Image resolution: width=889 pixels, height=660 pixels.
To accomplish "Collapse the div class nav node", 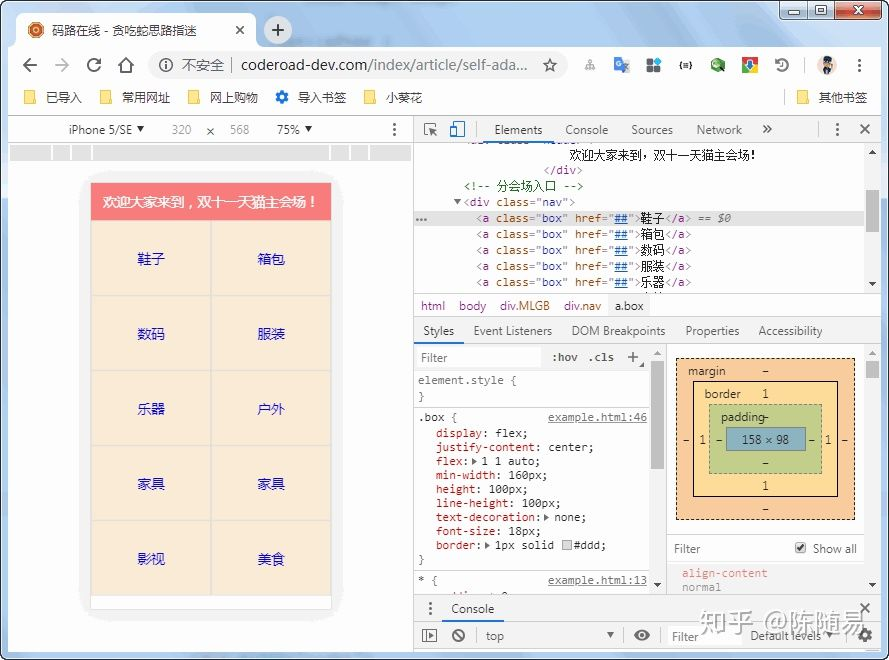I will (x=458, y=202).
